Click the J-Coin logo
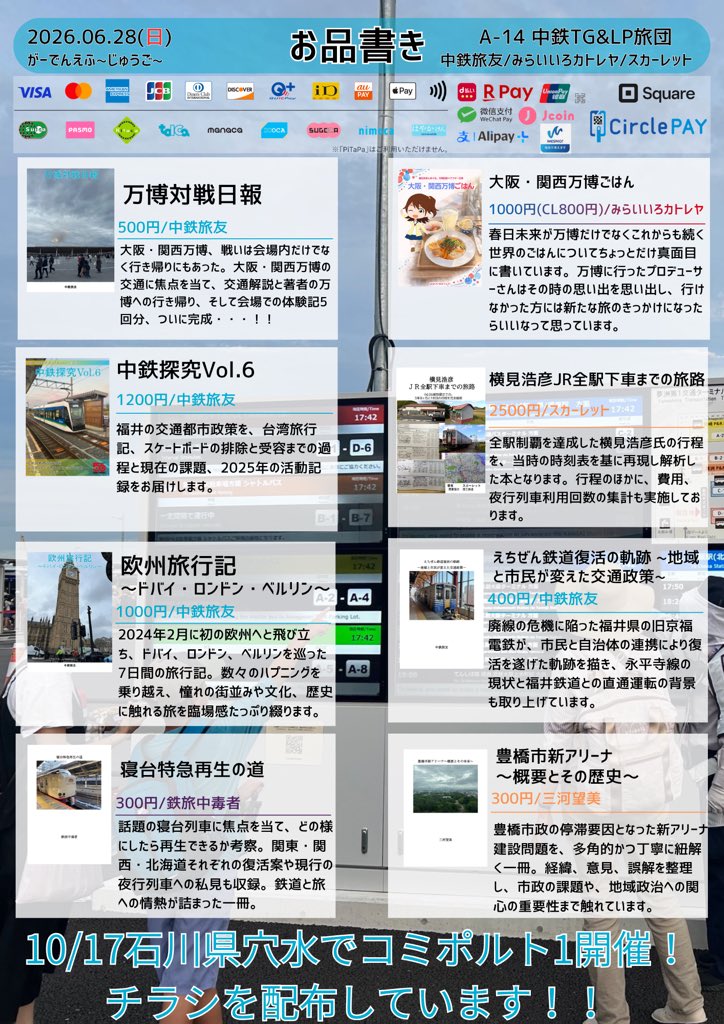The width and height of the screenshot is (724, 1024). click(x=546, y=116)
